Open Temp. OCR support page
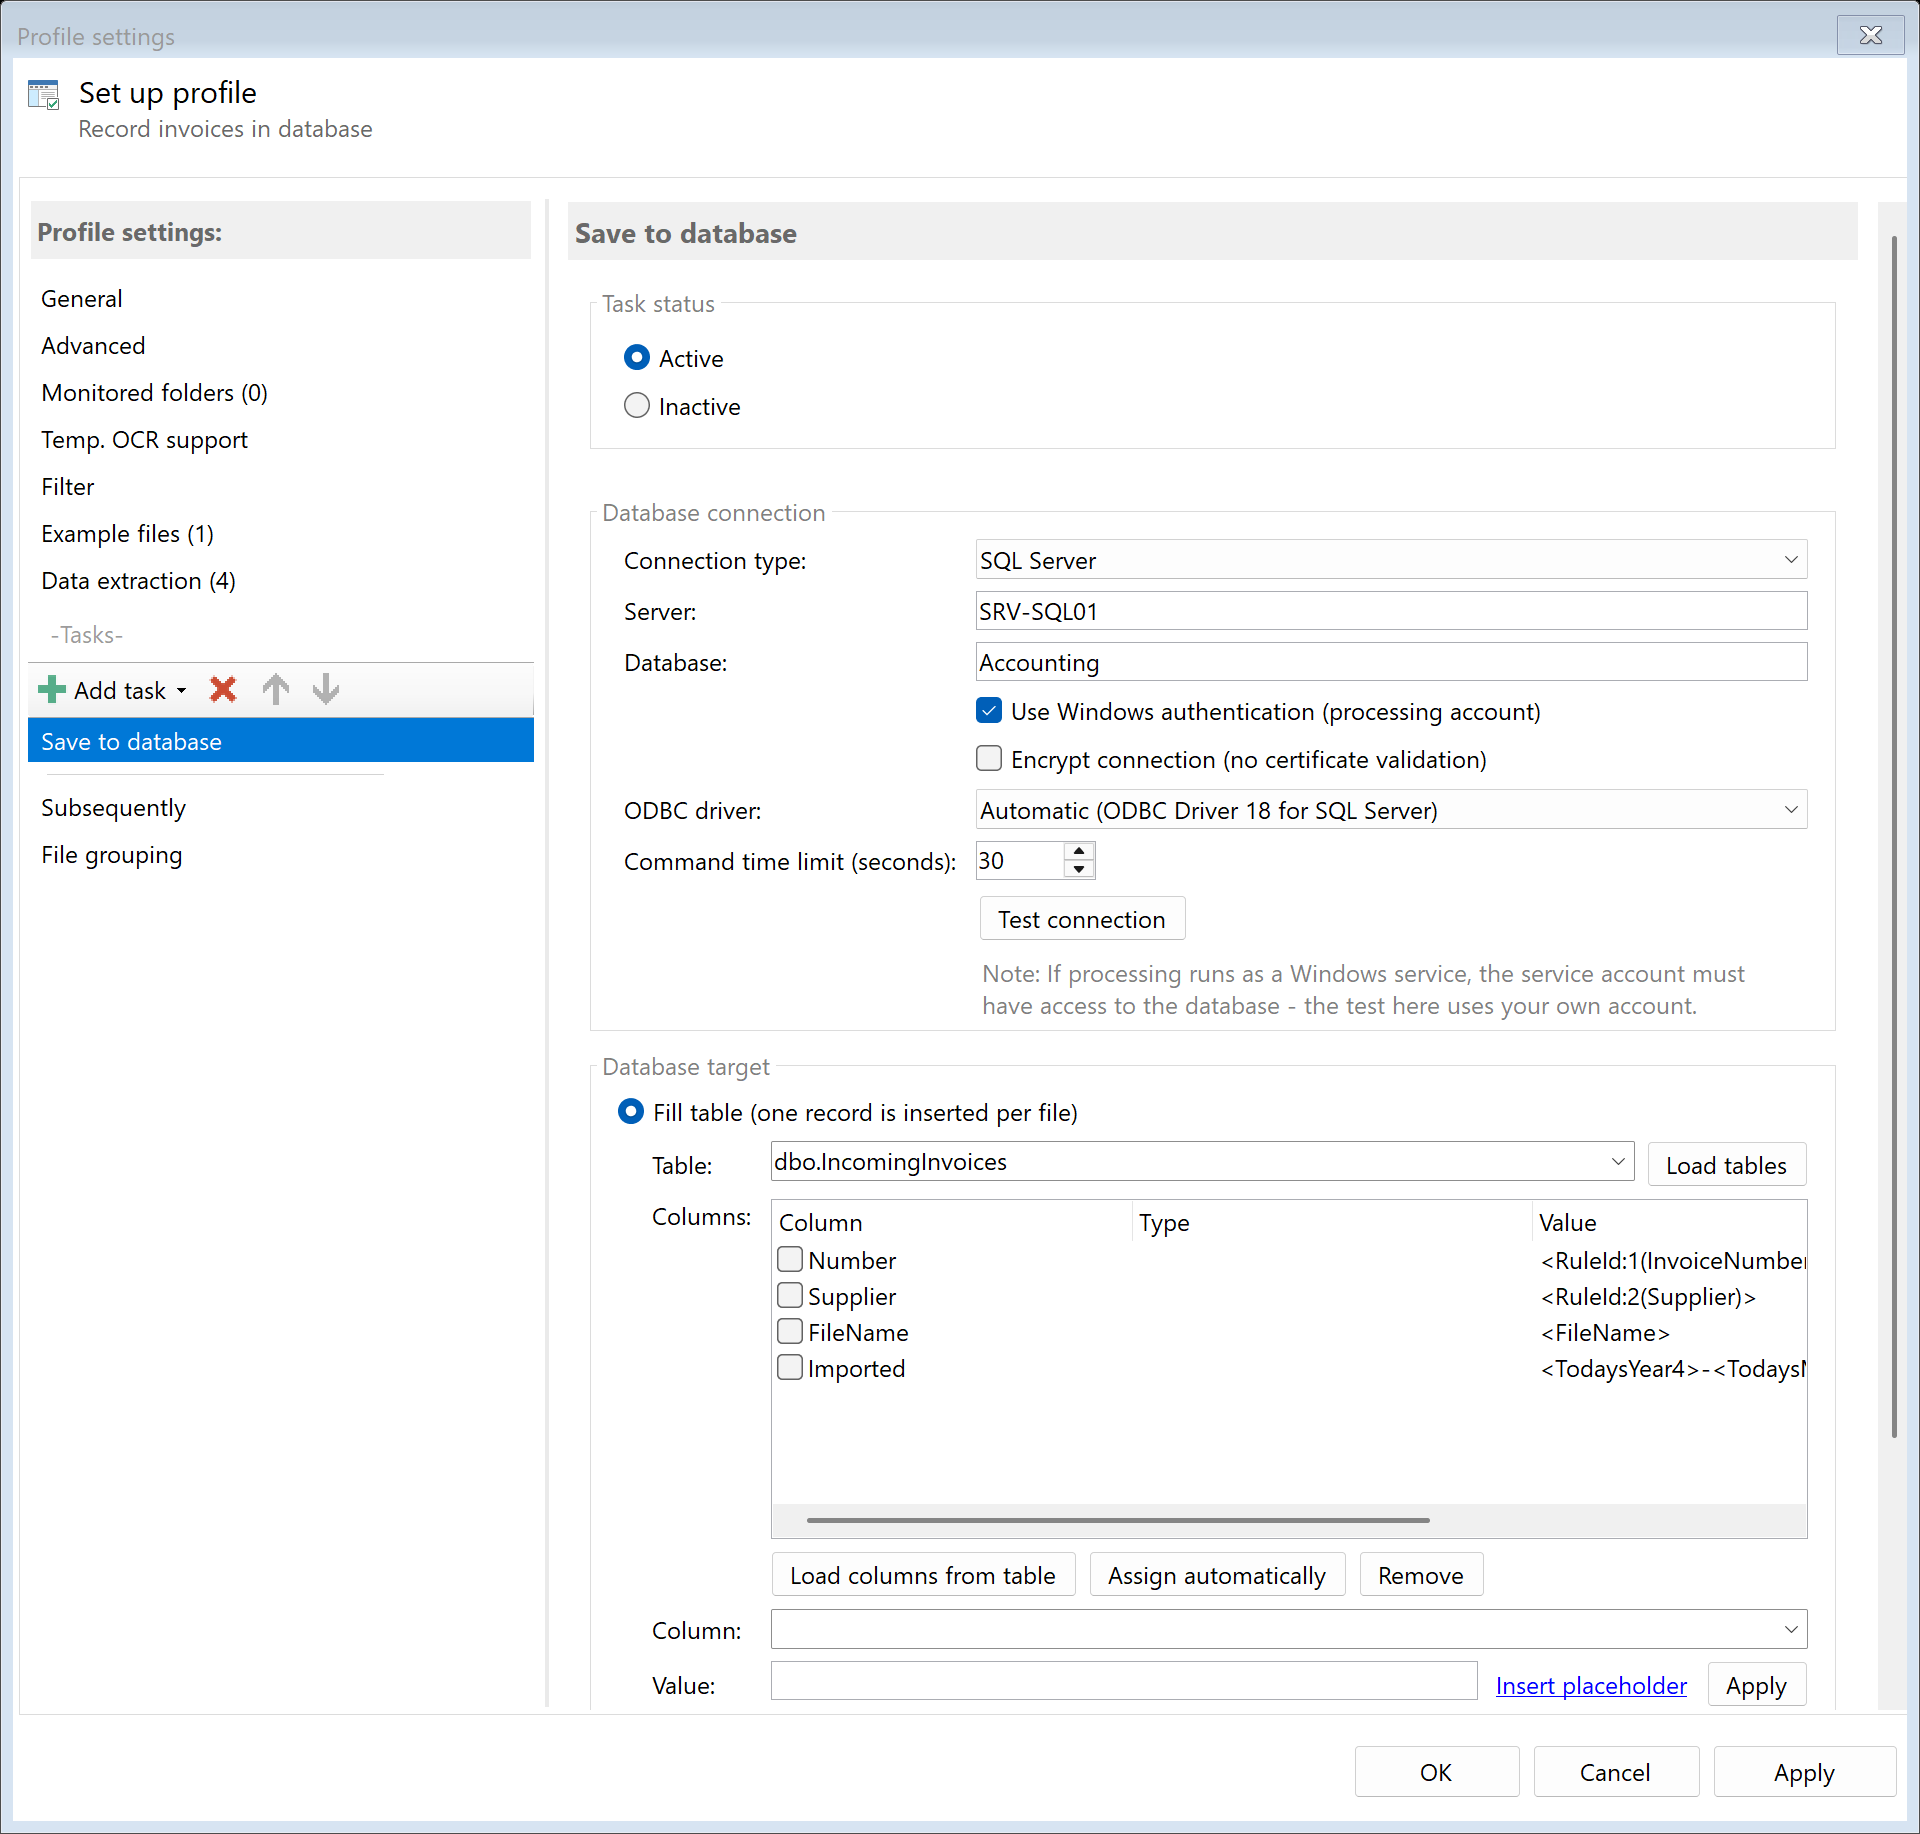This screenshot has width=1920, height=1834. pos(144,440)
